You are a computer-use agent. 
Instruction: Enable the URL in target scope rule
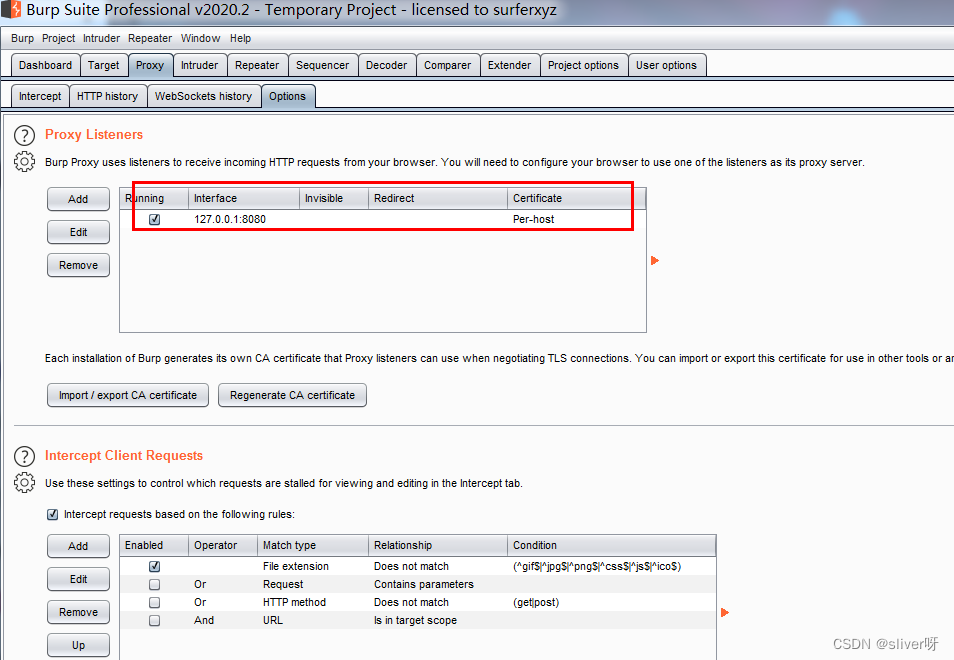[155, 620]
